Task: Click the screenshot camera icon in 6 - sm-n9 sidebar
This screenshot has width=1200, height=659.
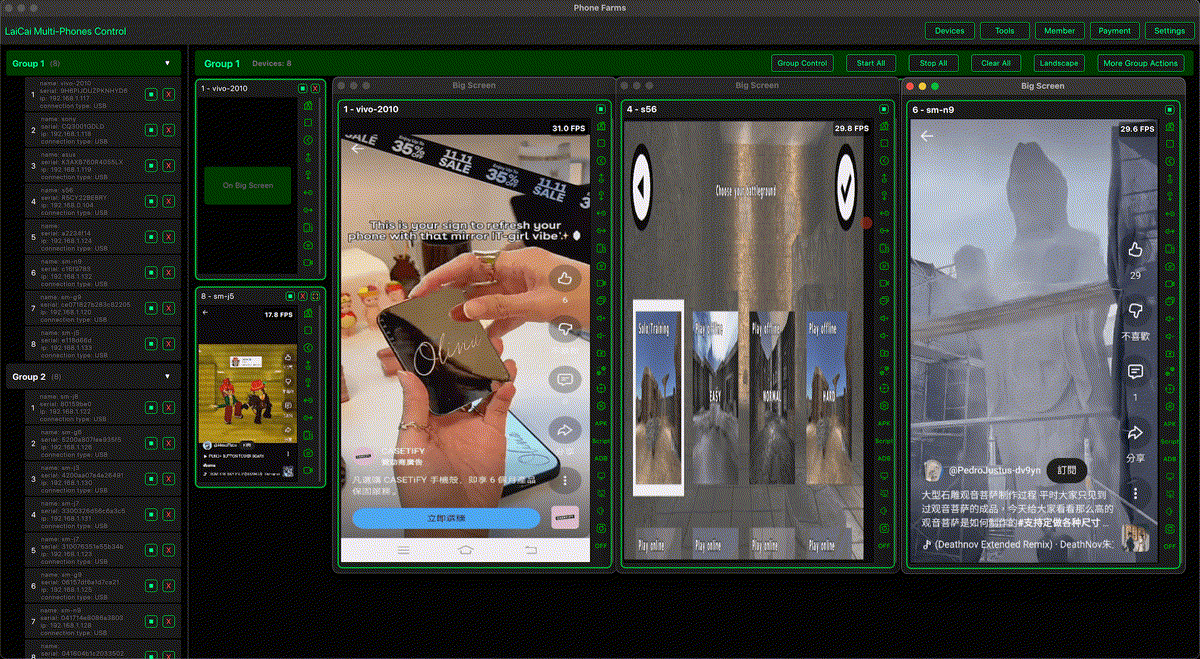Action: point(1170,265)
